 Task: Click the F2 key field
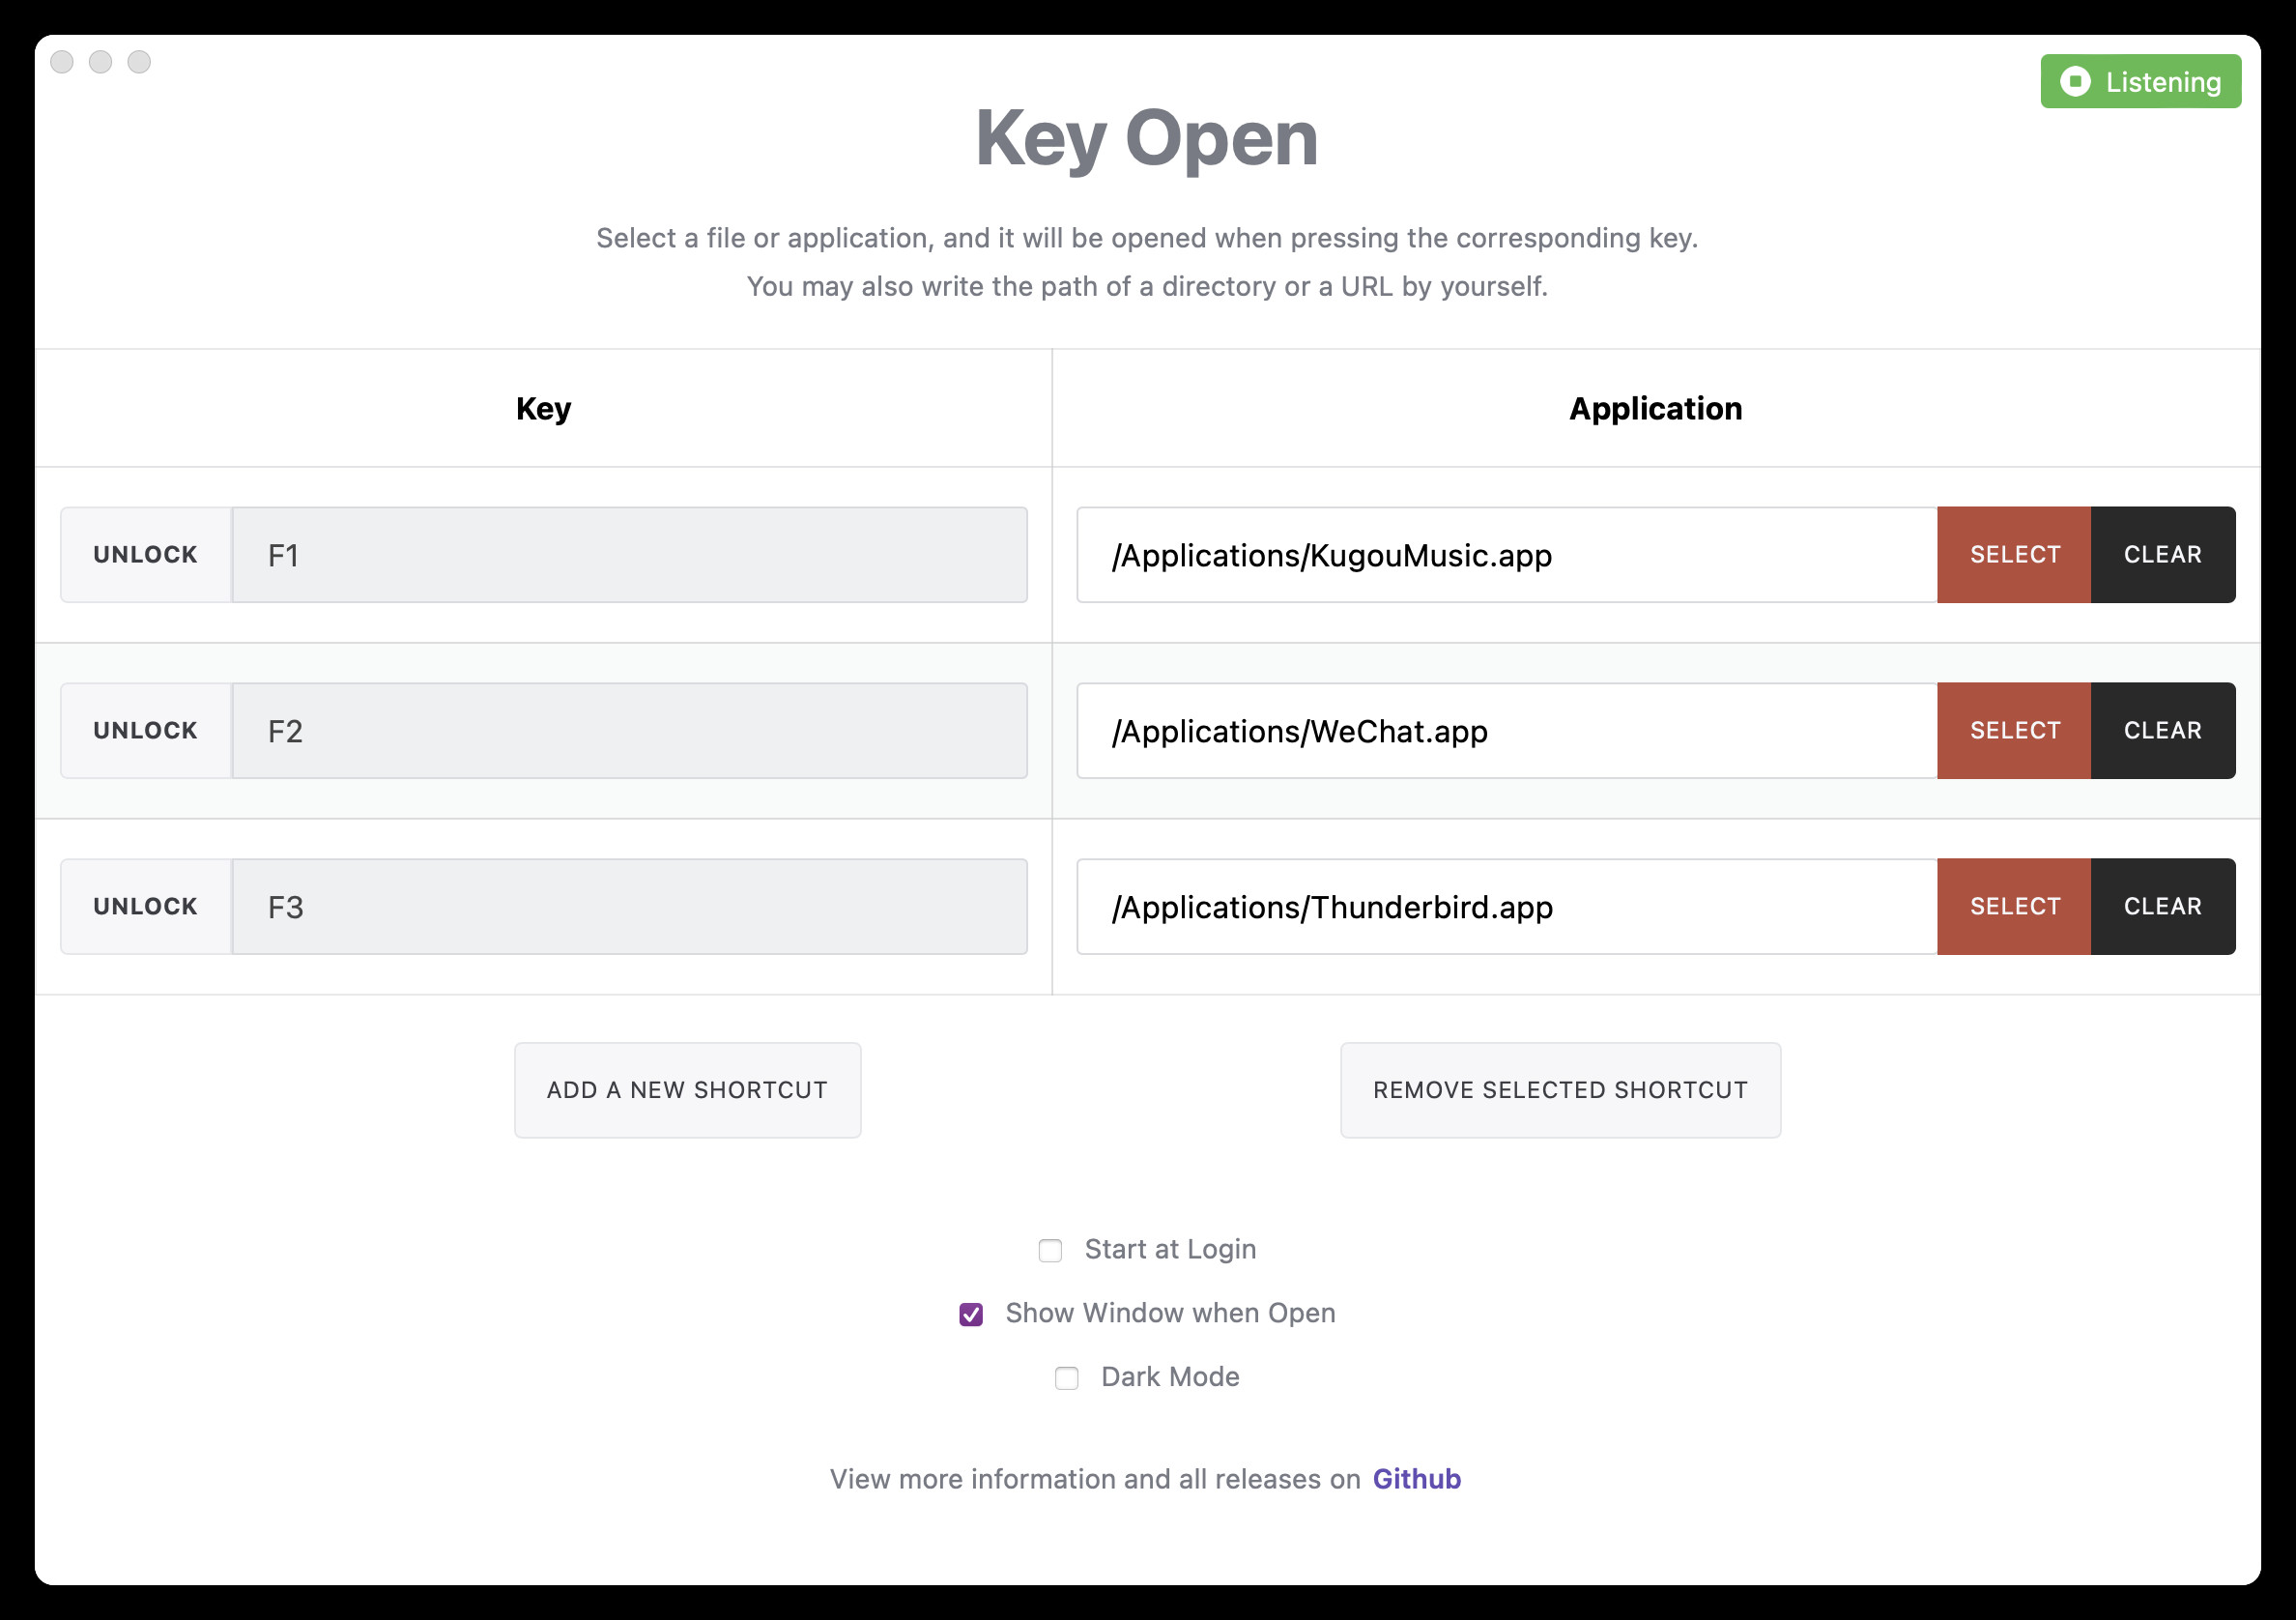[x=630, y=731]
